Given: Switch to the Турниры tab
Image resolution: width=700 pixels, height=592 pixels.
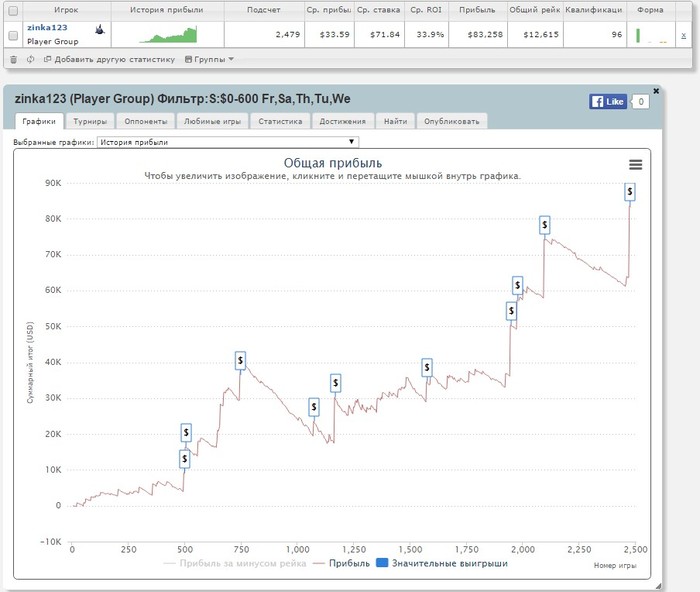Looking at the screenshot, I should pos(90,121).
